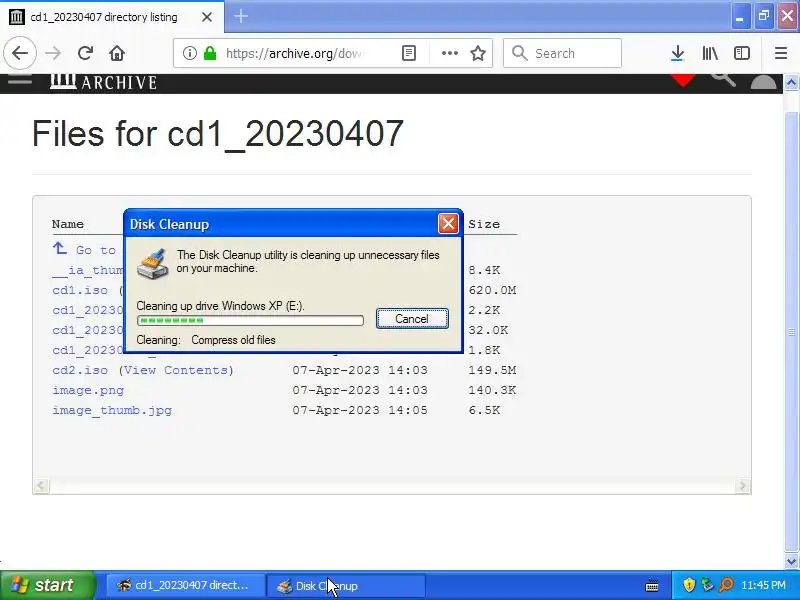Toggle reader view in address bar
Viewport: 800px width, 600px height.
coord(409,53)
